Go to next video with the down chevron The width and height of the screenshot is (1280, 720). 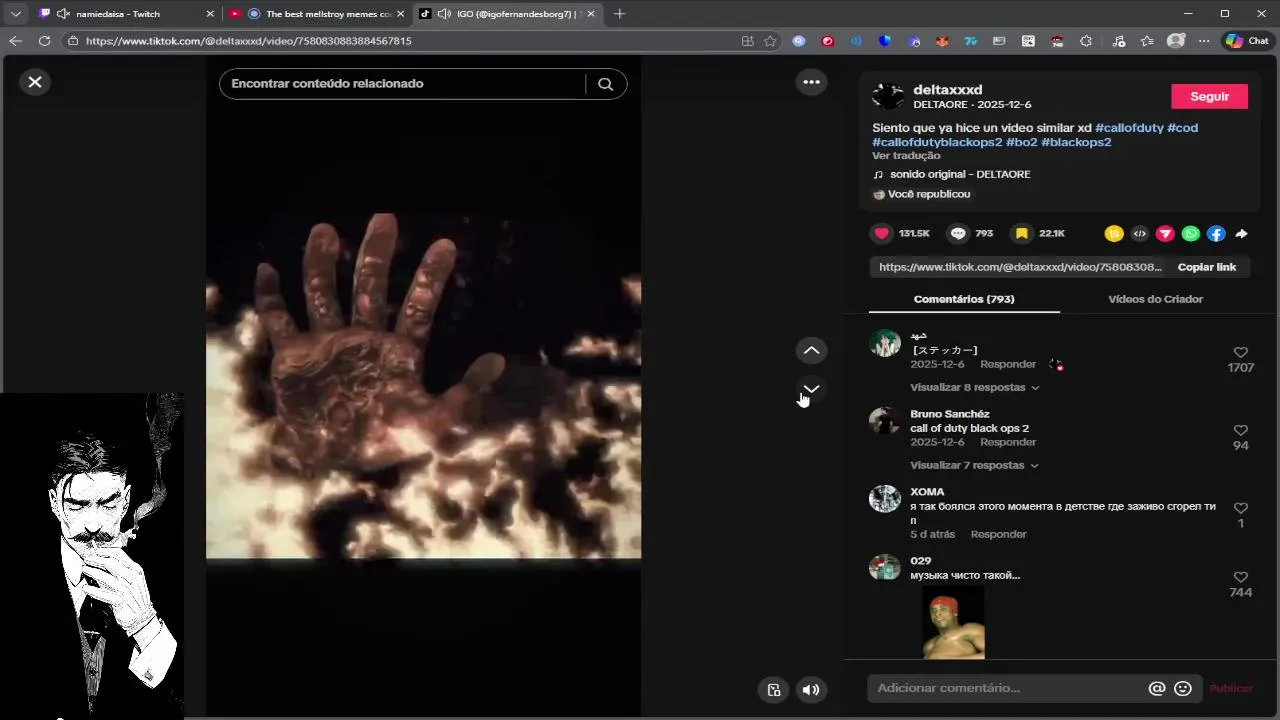coord(812,389)
